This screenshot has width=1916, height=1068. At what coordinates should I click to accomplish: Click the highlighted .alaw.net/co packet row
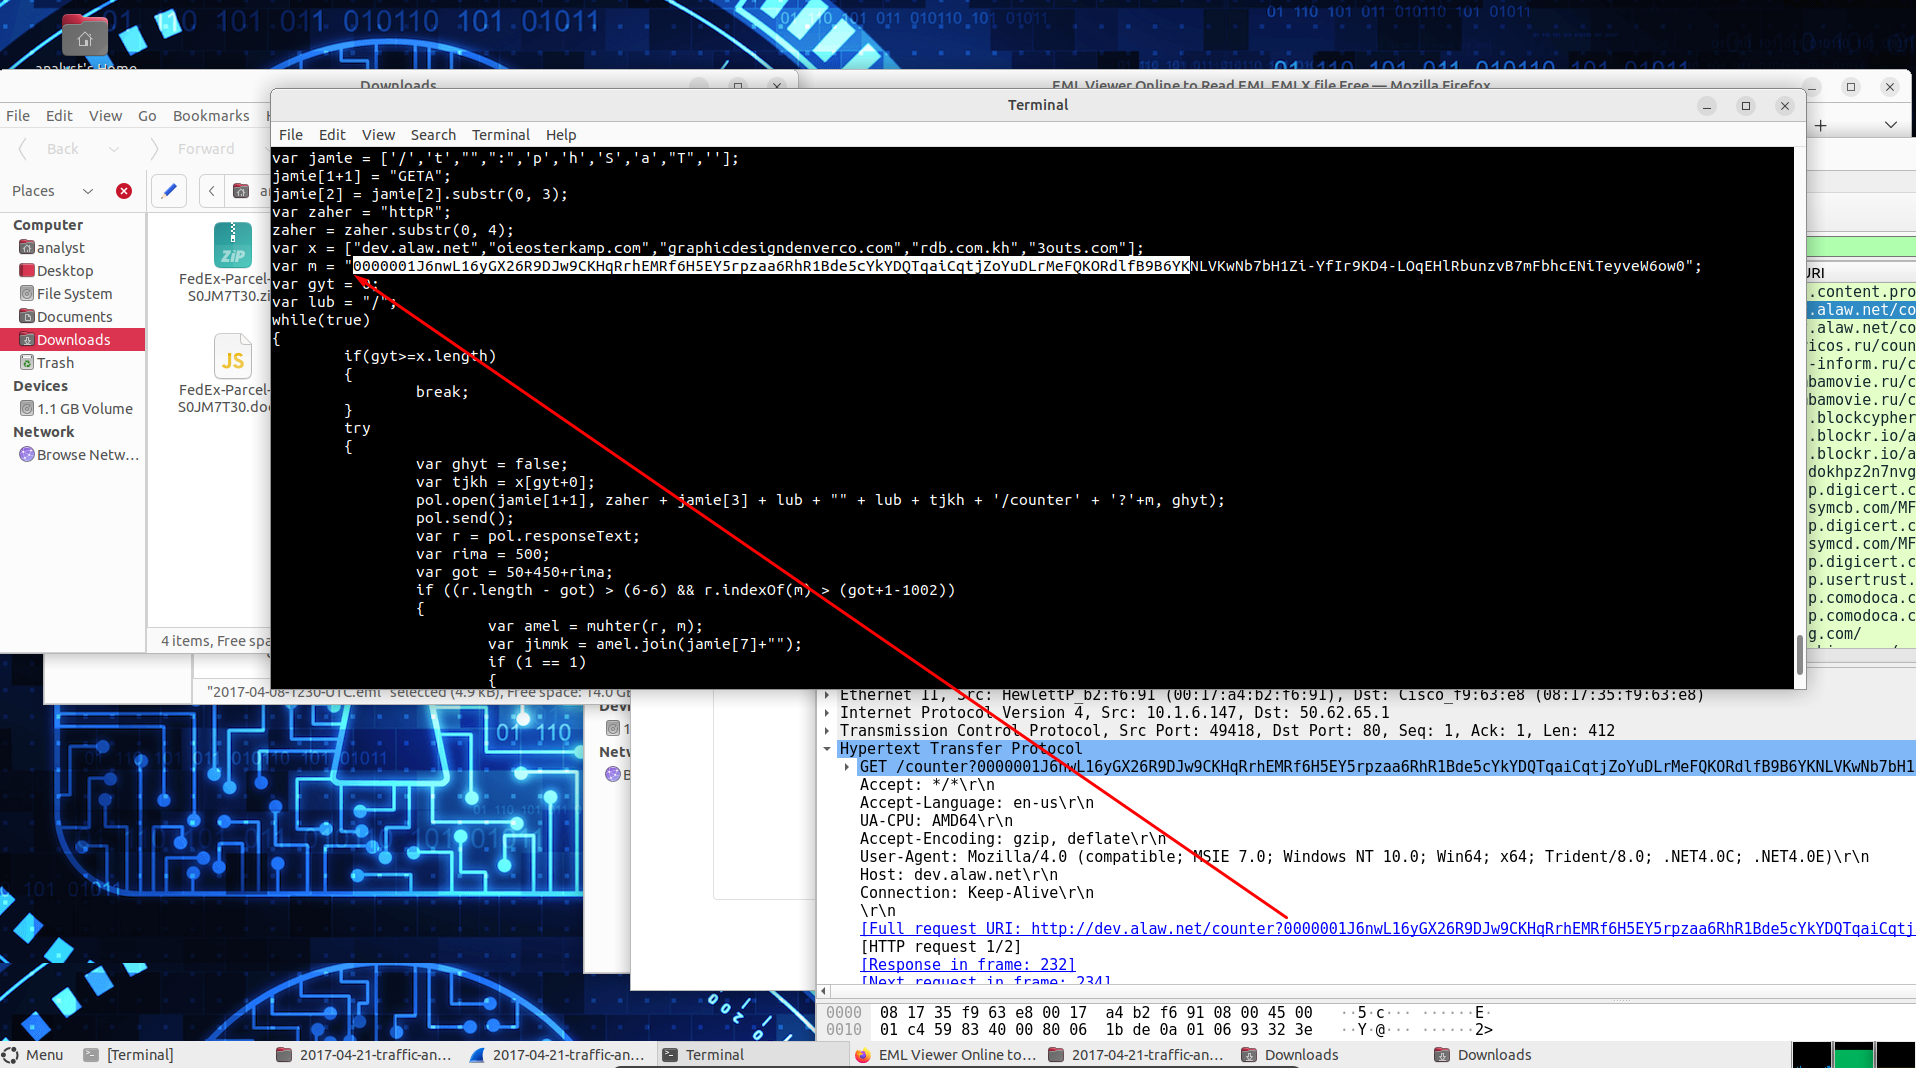[1861, 310]
